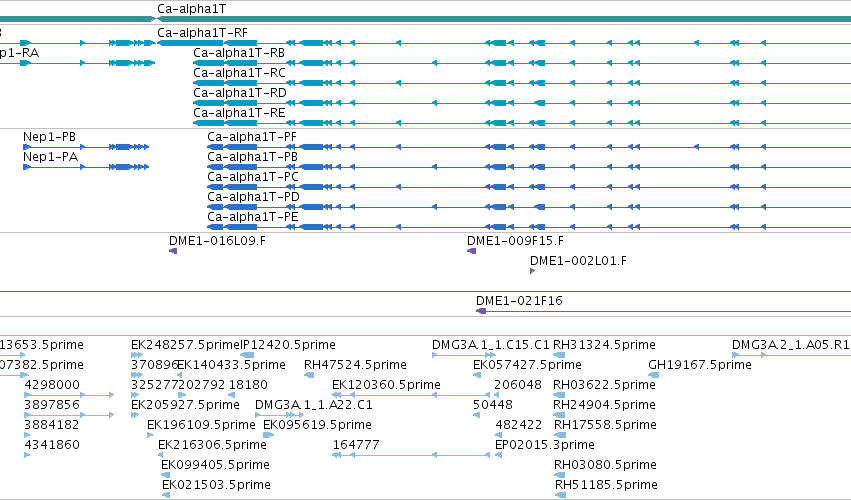Click blue feature glyph under RH51185.5prime

pos(561,495)
